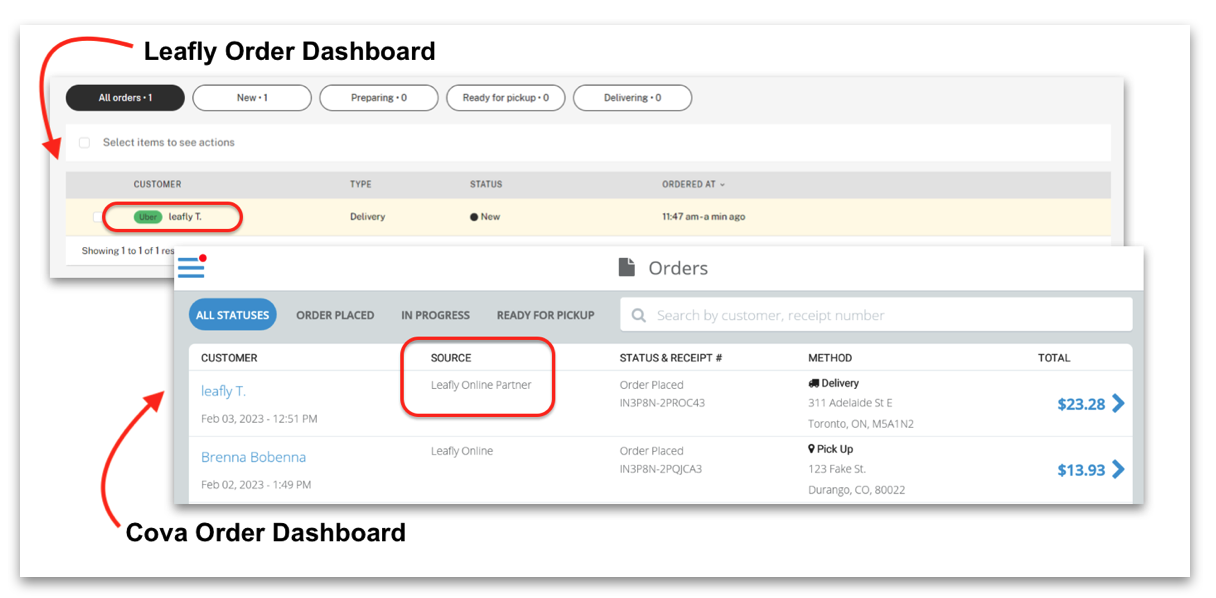Image resolution: width=1216 pixels, height=598 pixels.
Task: Click 'leafly T.' in the Leafly dashboard row
Action: (x=185, y=217)
